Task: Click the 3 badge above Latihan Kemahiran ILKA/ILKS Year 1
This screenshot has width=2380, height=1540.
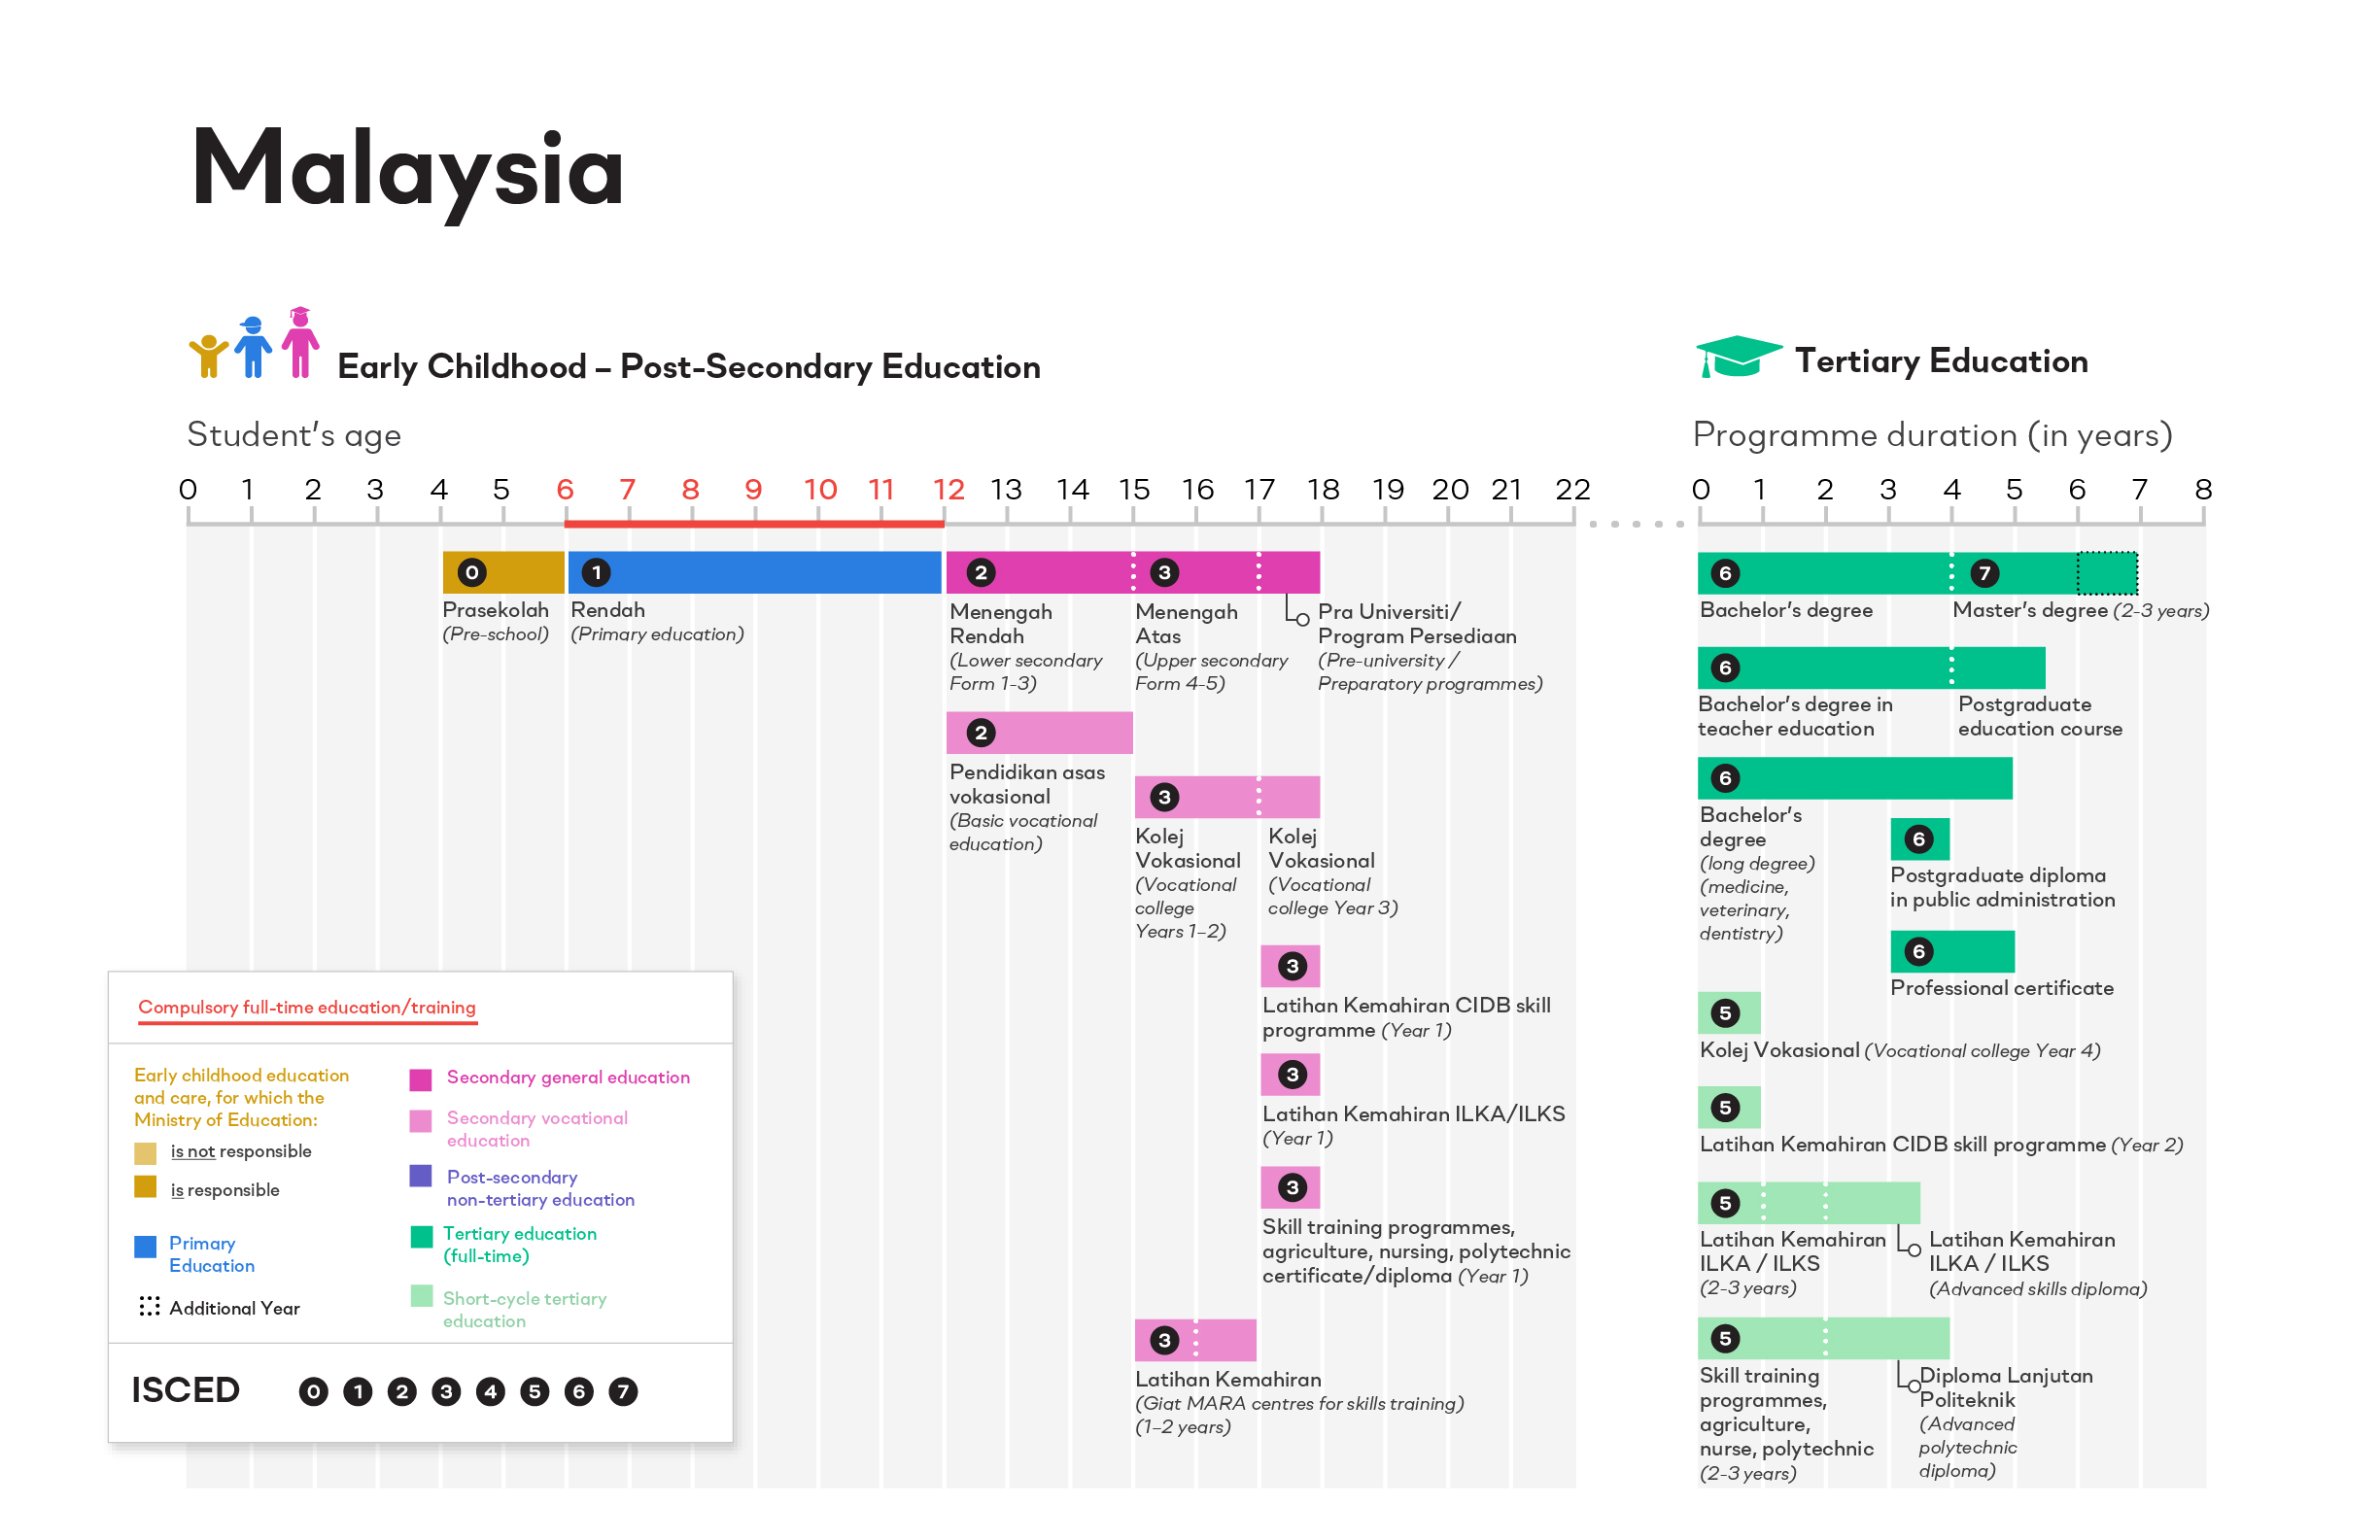Action: click(1292, 1074)
